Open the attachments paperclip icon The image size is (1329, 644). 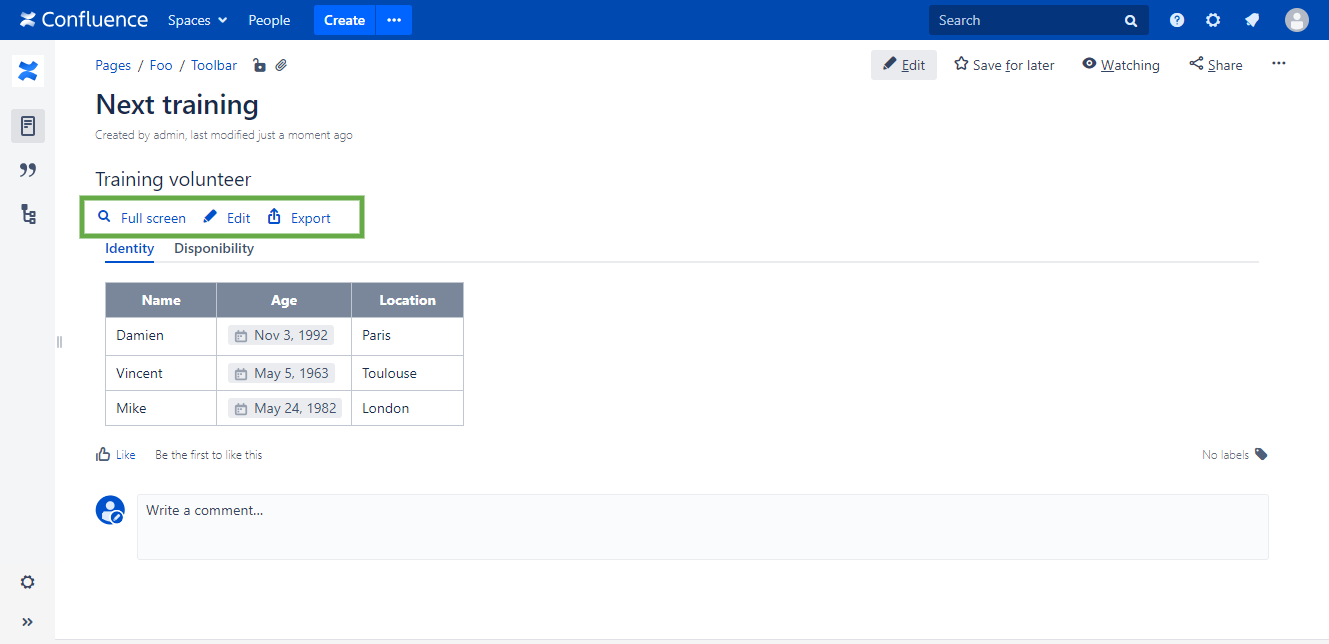pos(282,66)
